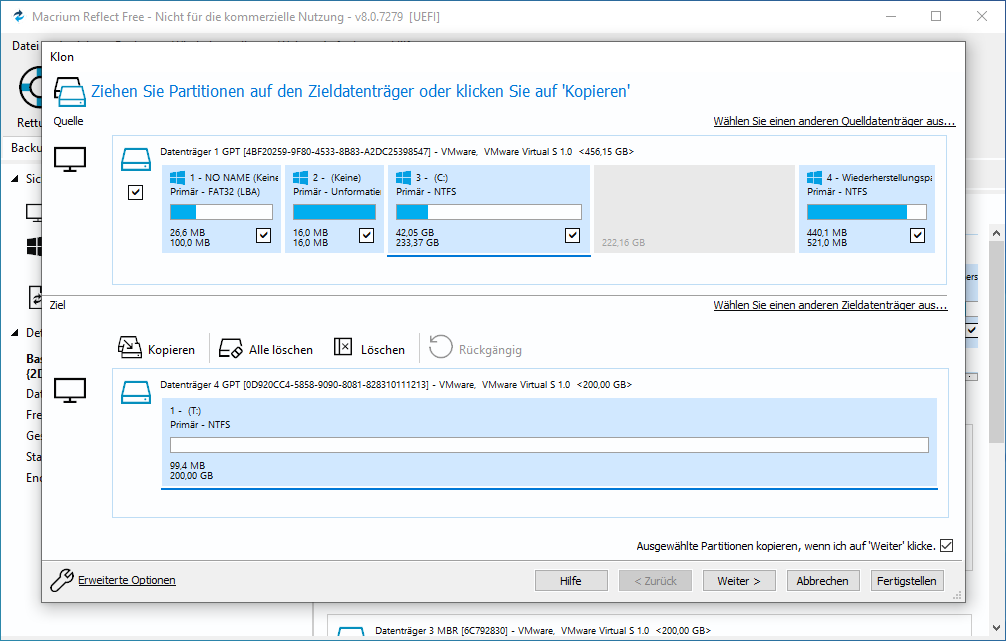This screenshot has height=641, width=1006.
Task: Click the Macrium Reflect title bar icon
Action: coord(19,16)
